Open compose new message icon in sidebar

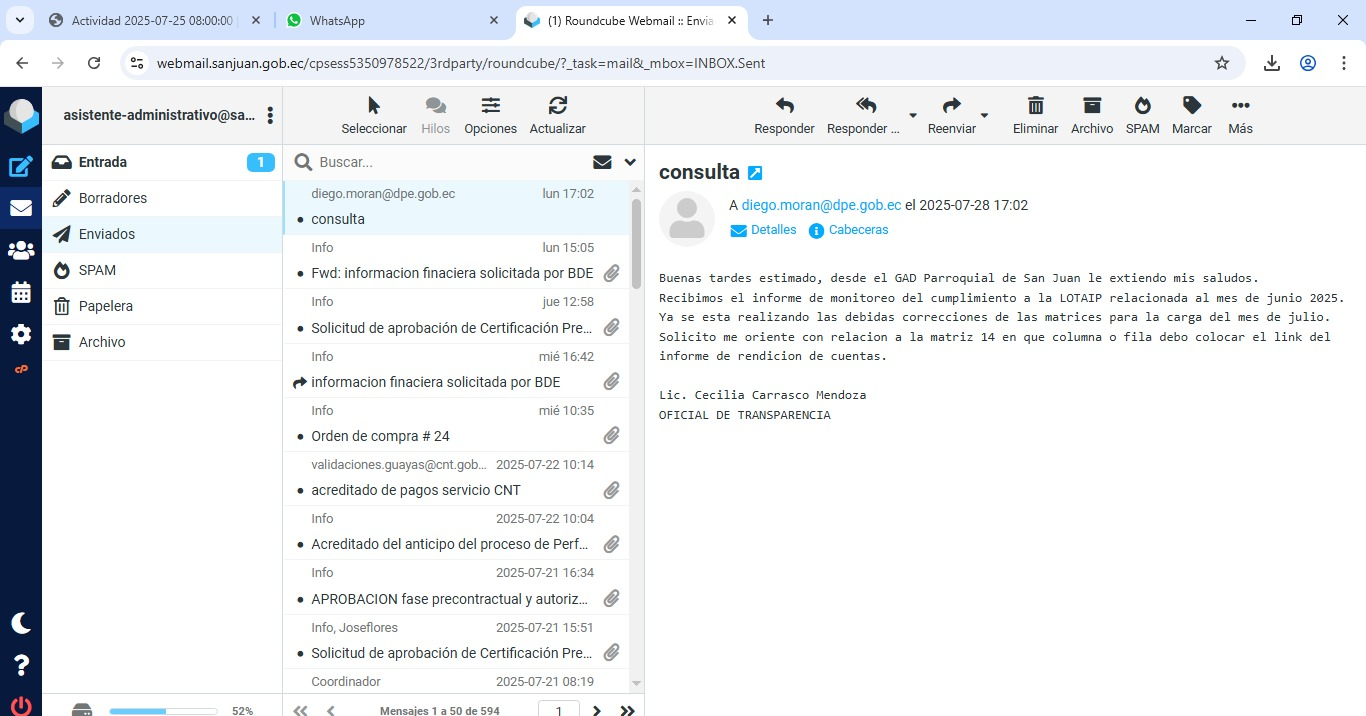point(20,167)
